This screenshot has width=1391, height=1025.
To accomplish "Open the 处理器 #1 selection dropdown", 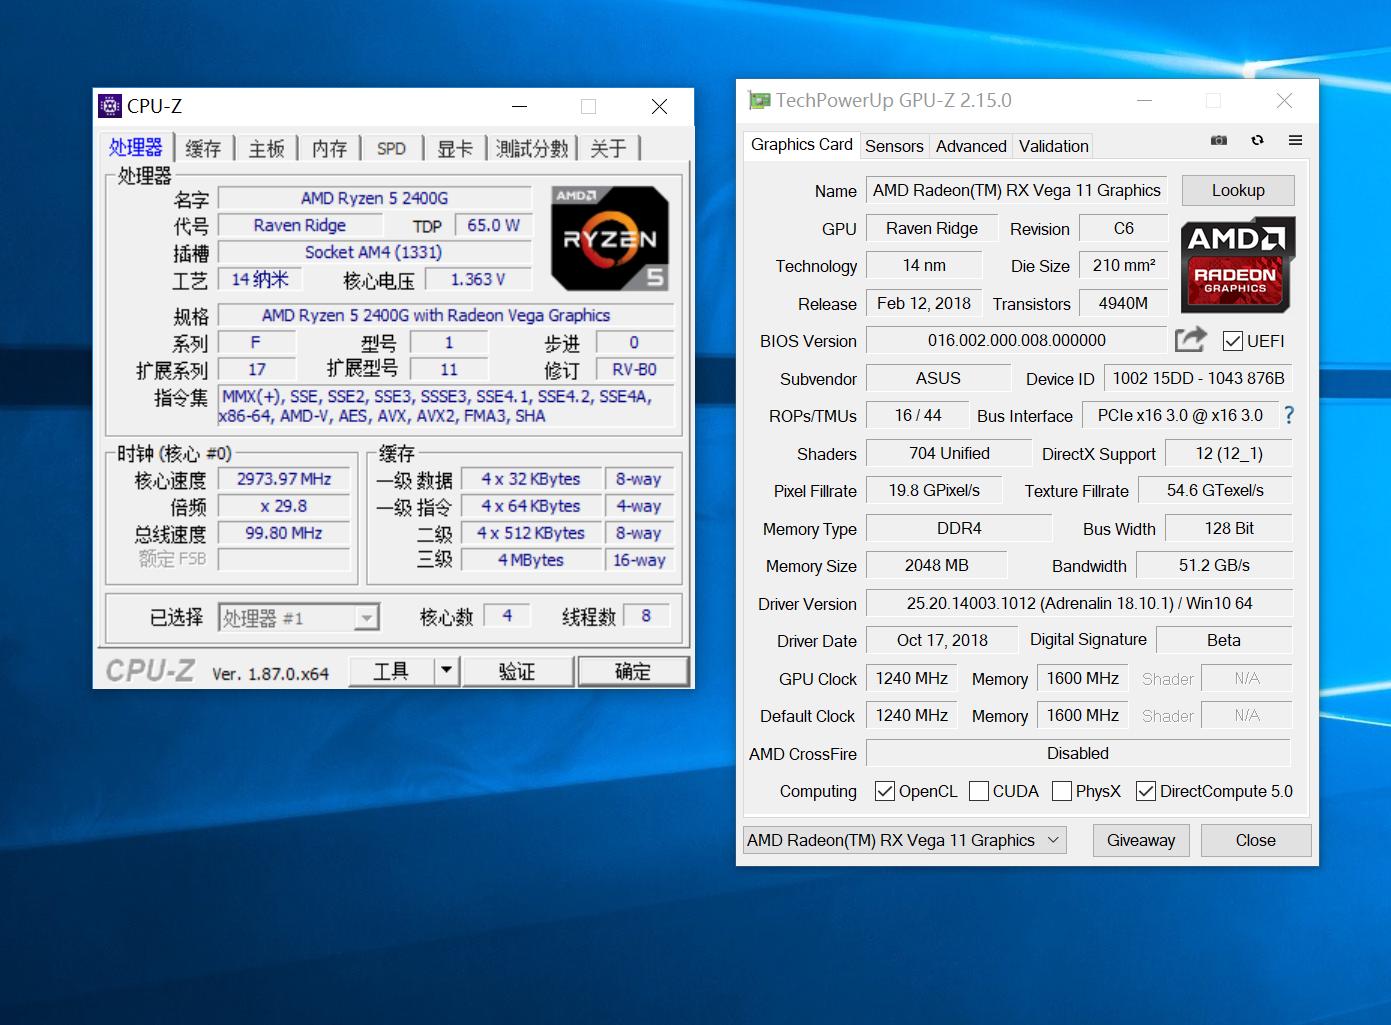I will (x=367, y=617).
